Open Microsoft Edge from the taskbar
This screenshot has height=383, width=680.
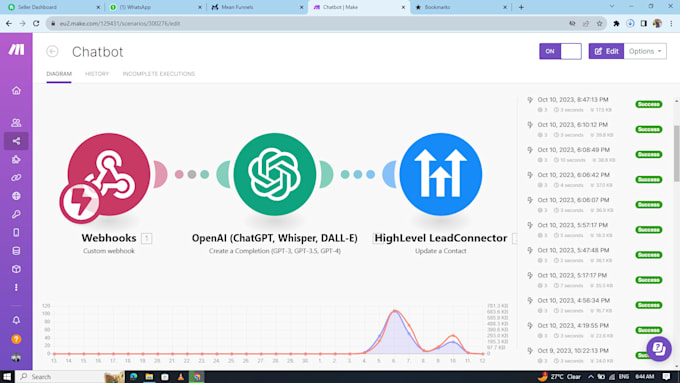[133, 376]
